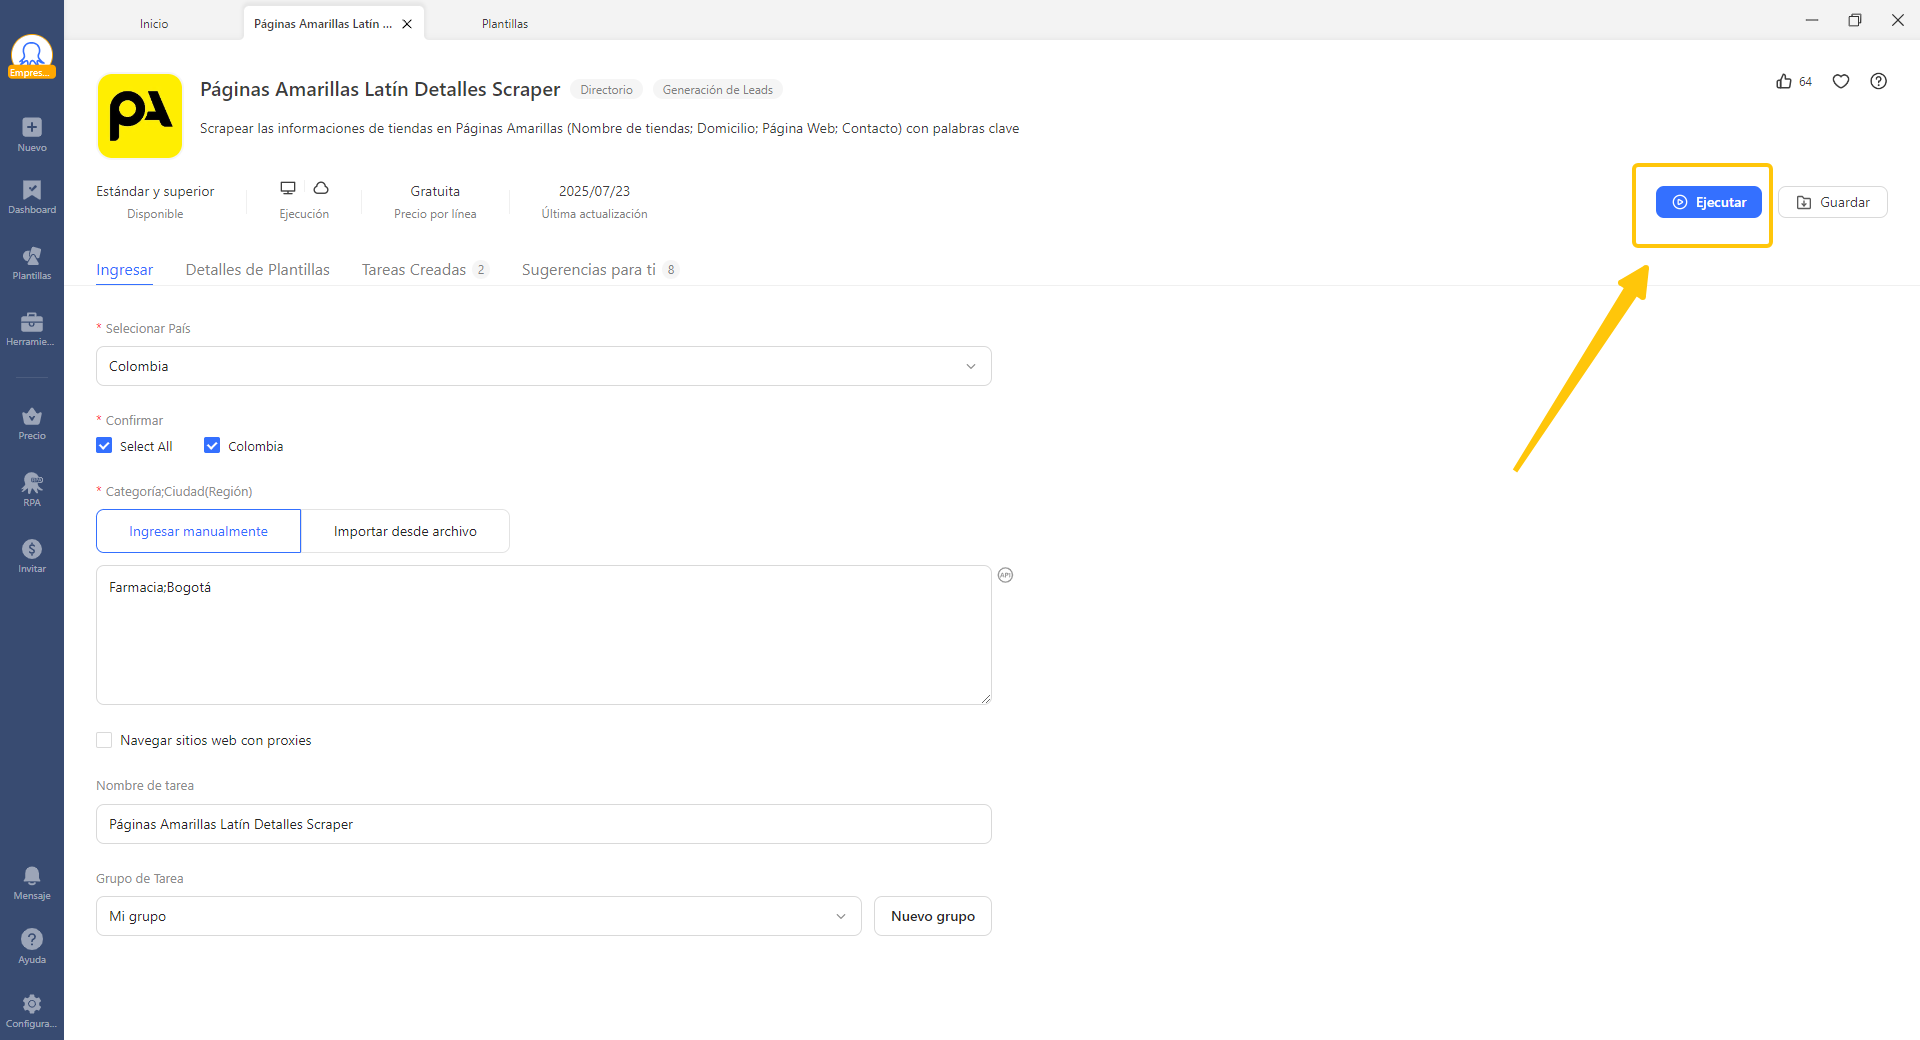Click the thumbs-up like icon
Screen dimensions: 1920x1040
coord(1784,82)
